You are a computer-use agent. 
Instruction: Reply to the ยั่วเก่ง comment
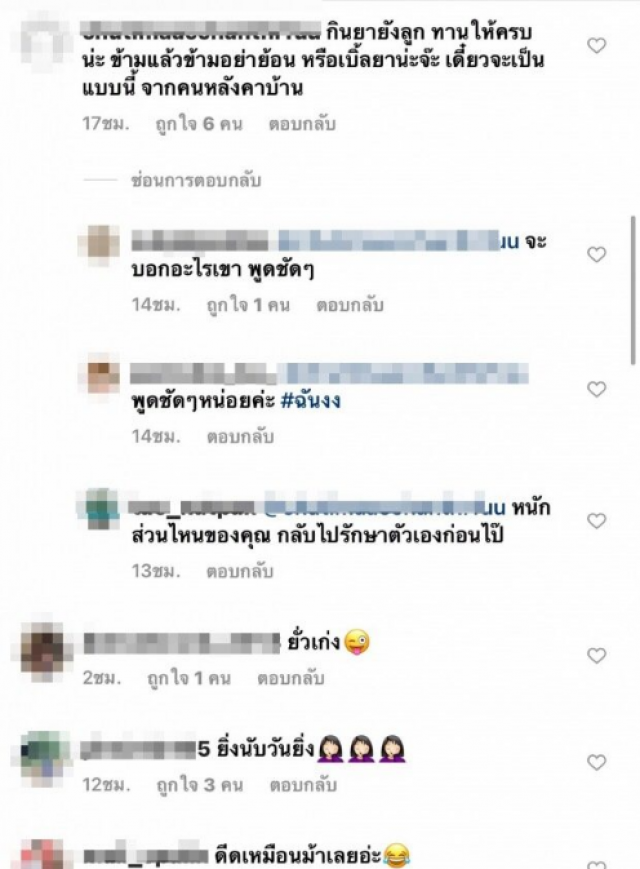[x=290, y=678]
